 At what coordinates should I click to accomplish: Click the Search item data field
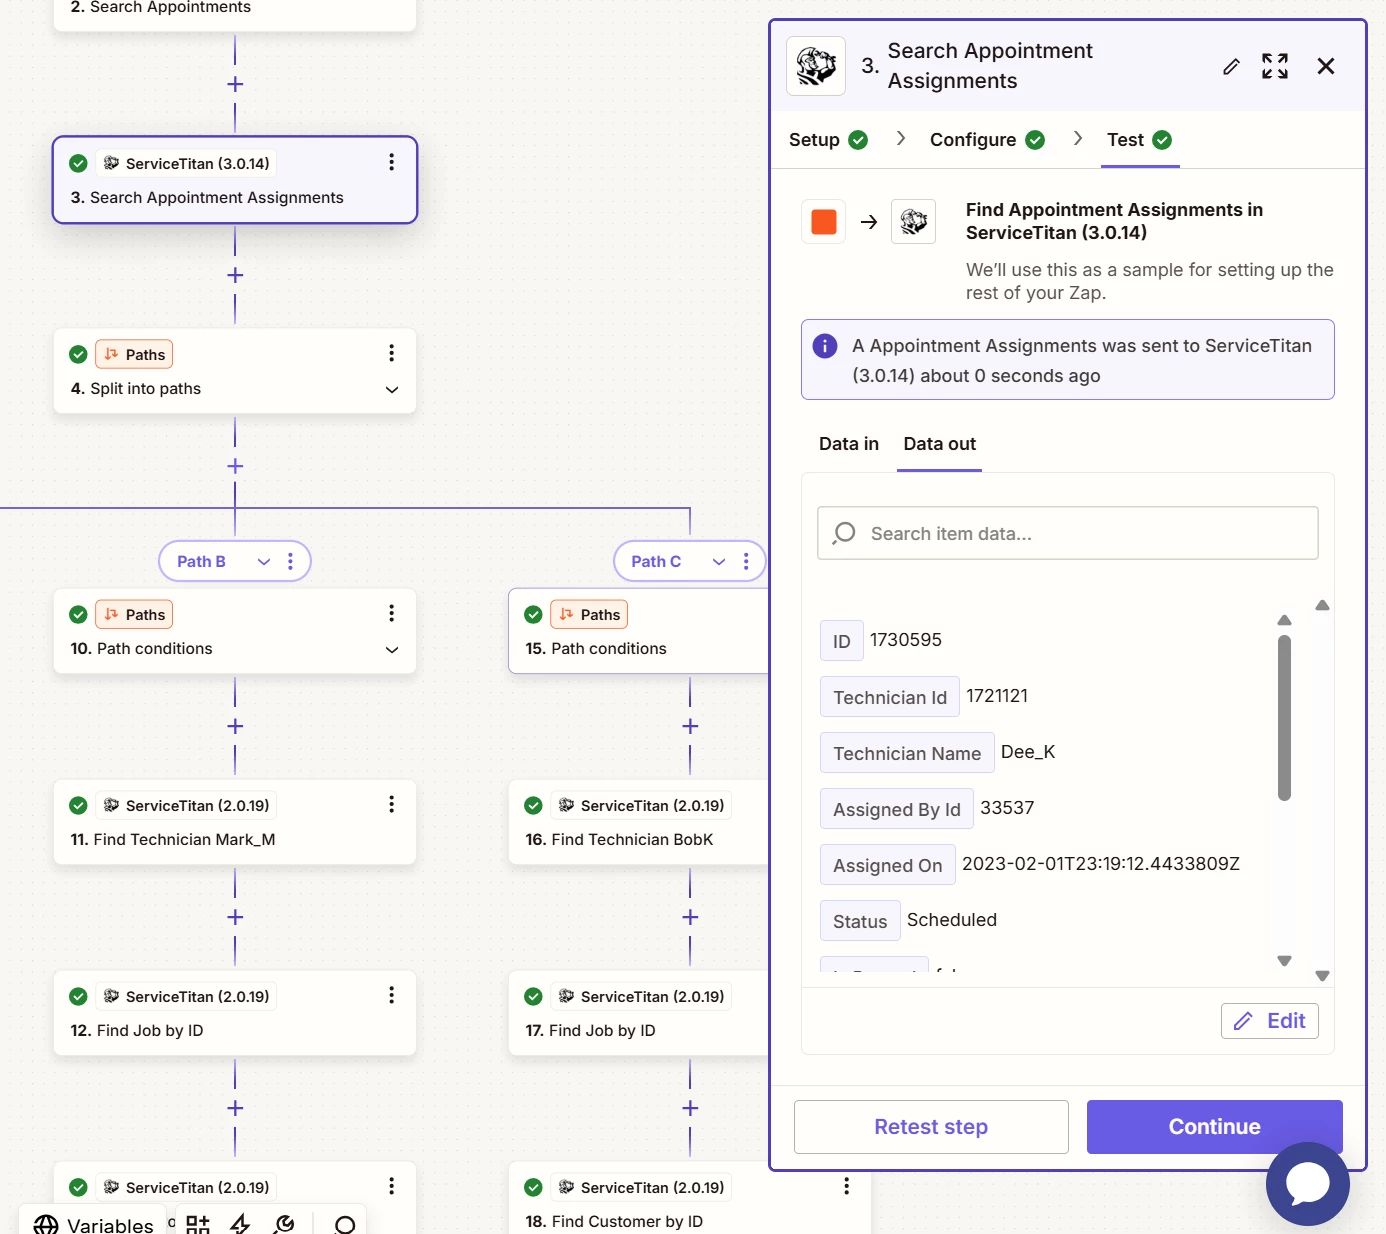(x=1068, y=533)
